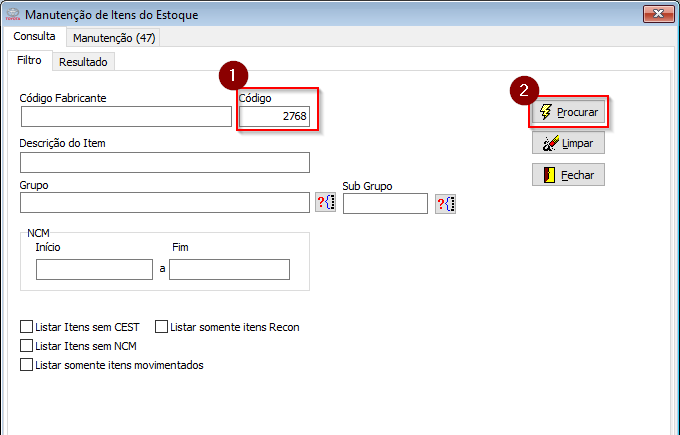Click the lightning bolt icon on Procurar
Viewport: 680px width, 435px height.
click(545, 112)
